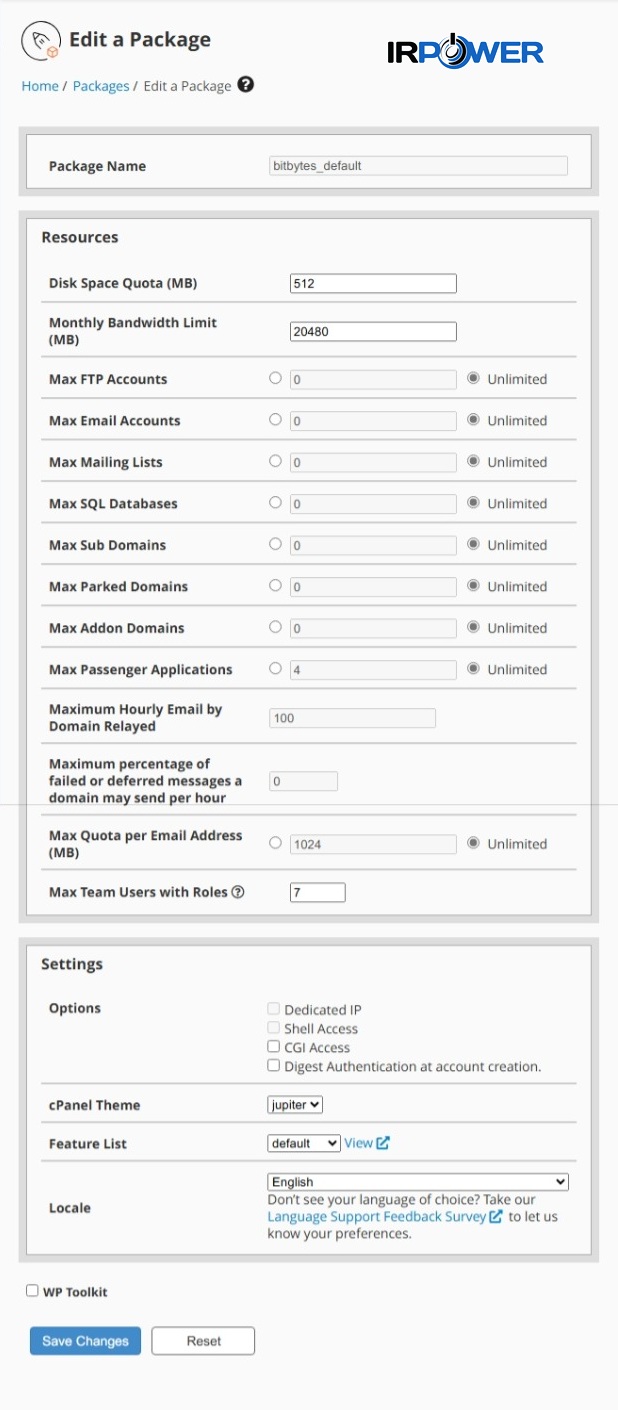
Task: Open the cPanel Theme jupiter dropdown
Action: [x=295, y=1105]
